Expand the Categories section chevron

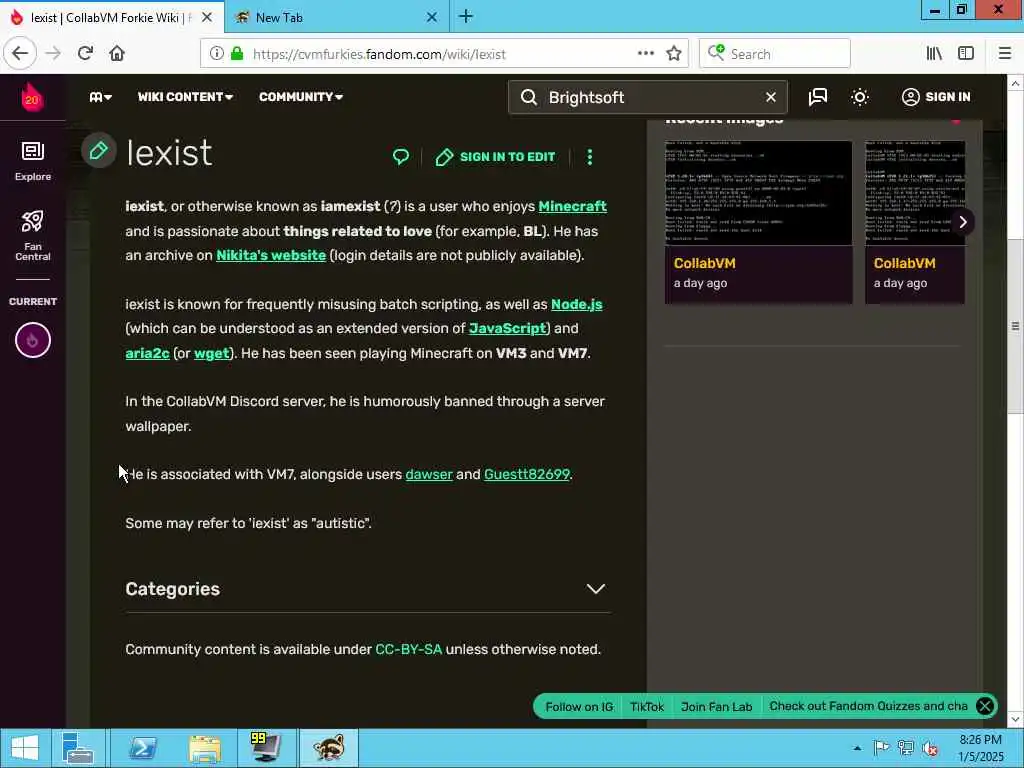[x=596, y=589]
